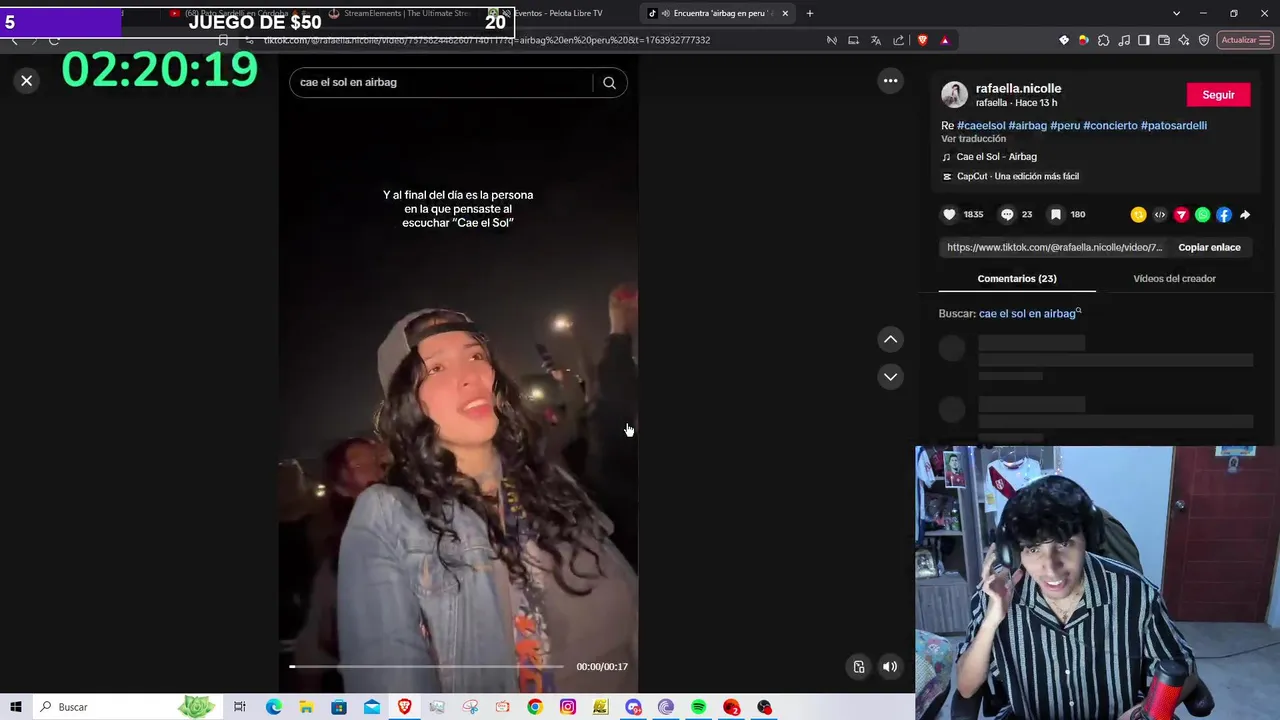Open Microsoft Edge from the taskbar
Viewport: 1280px width, 720px height.
[x=273, y=707]
